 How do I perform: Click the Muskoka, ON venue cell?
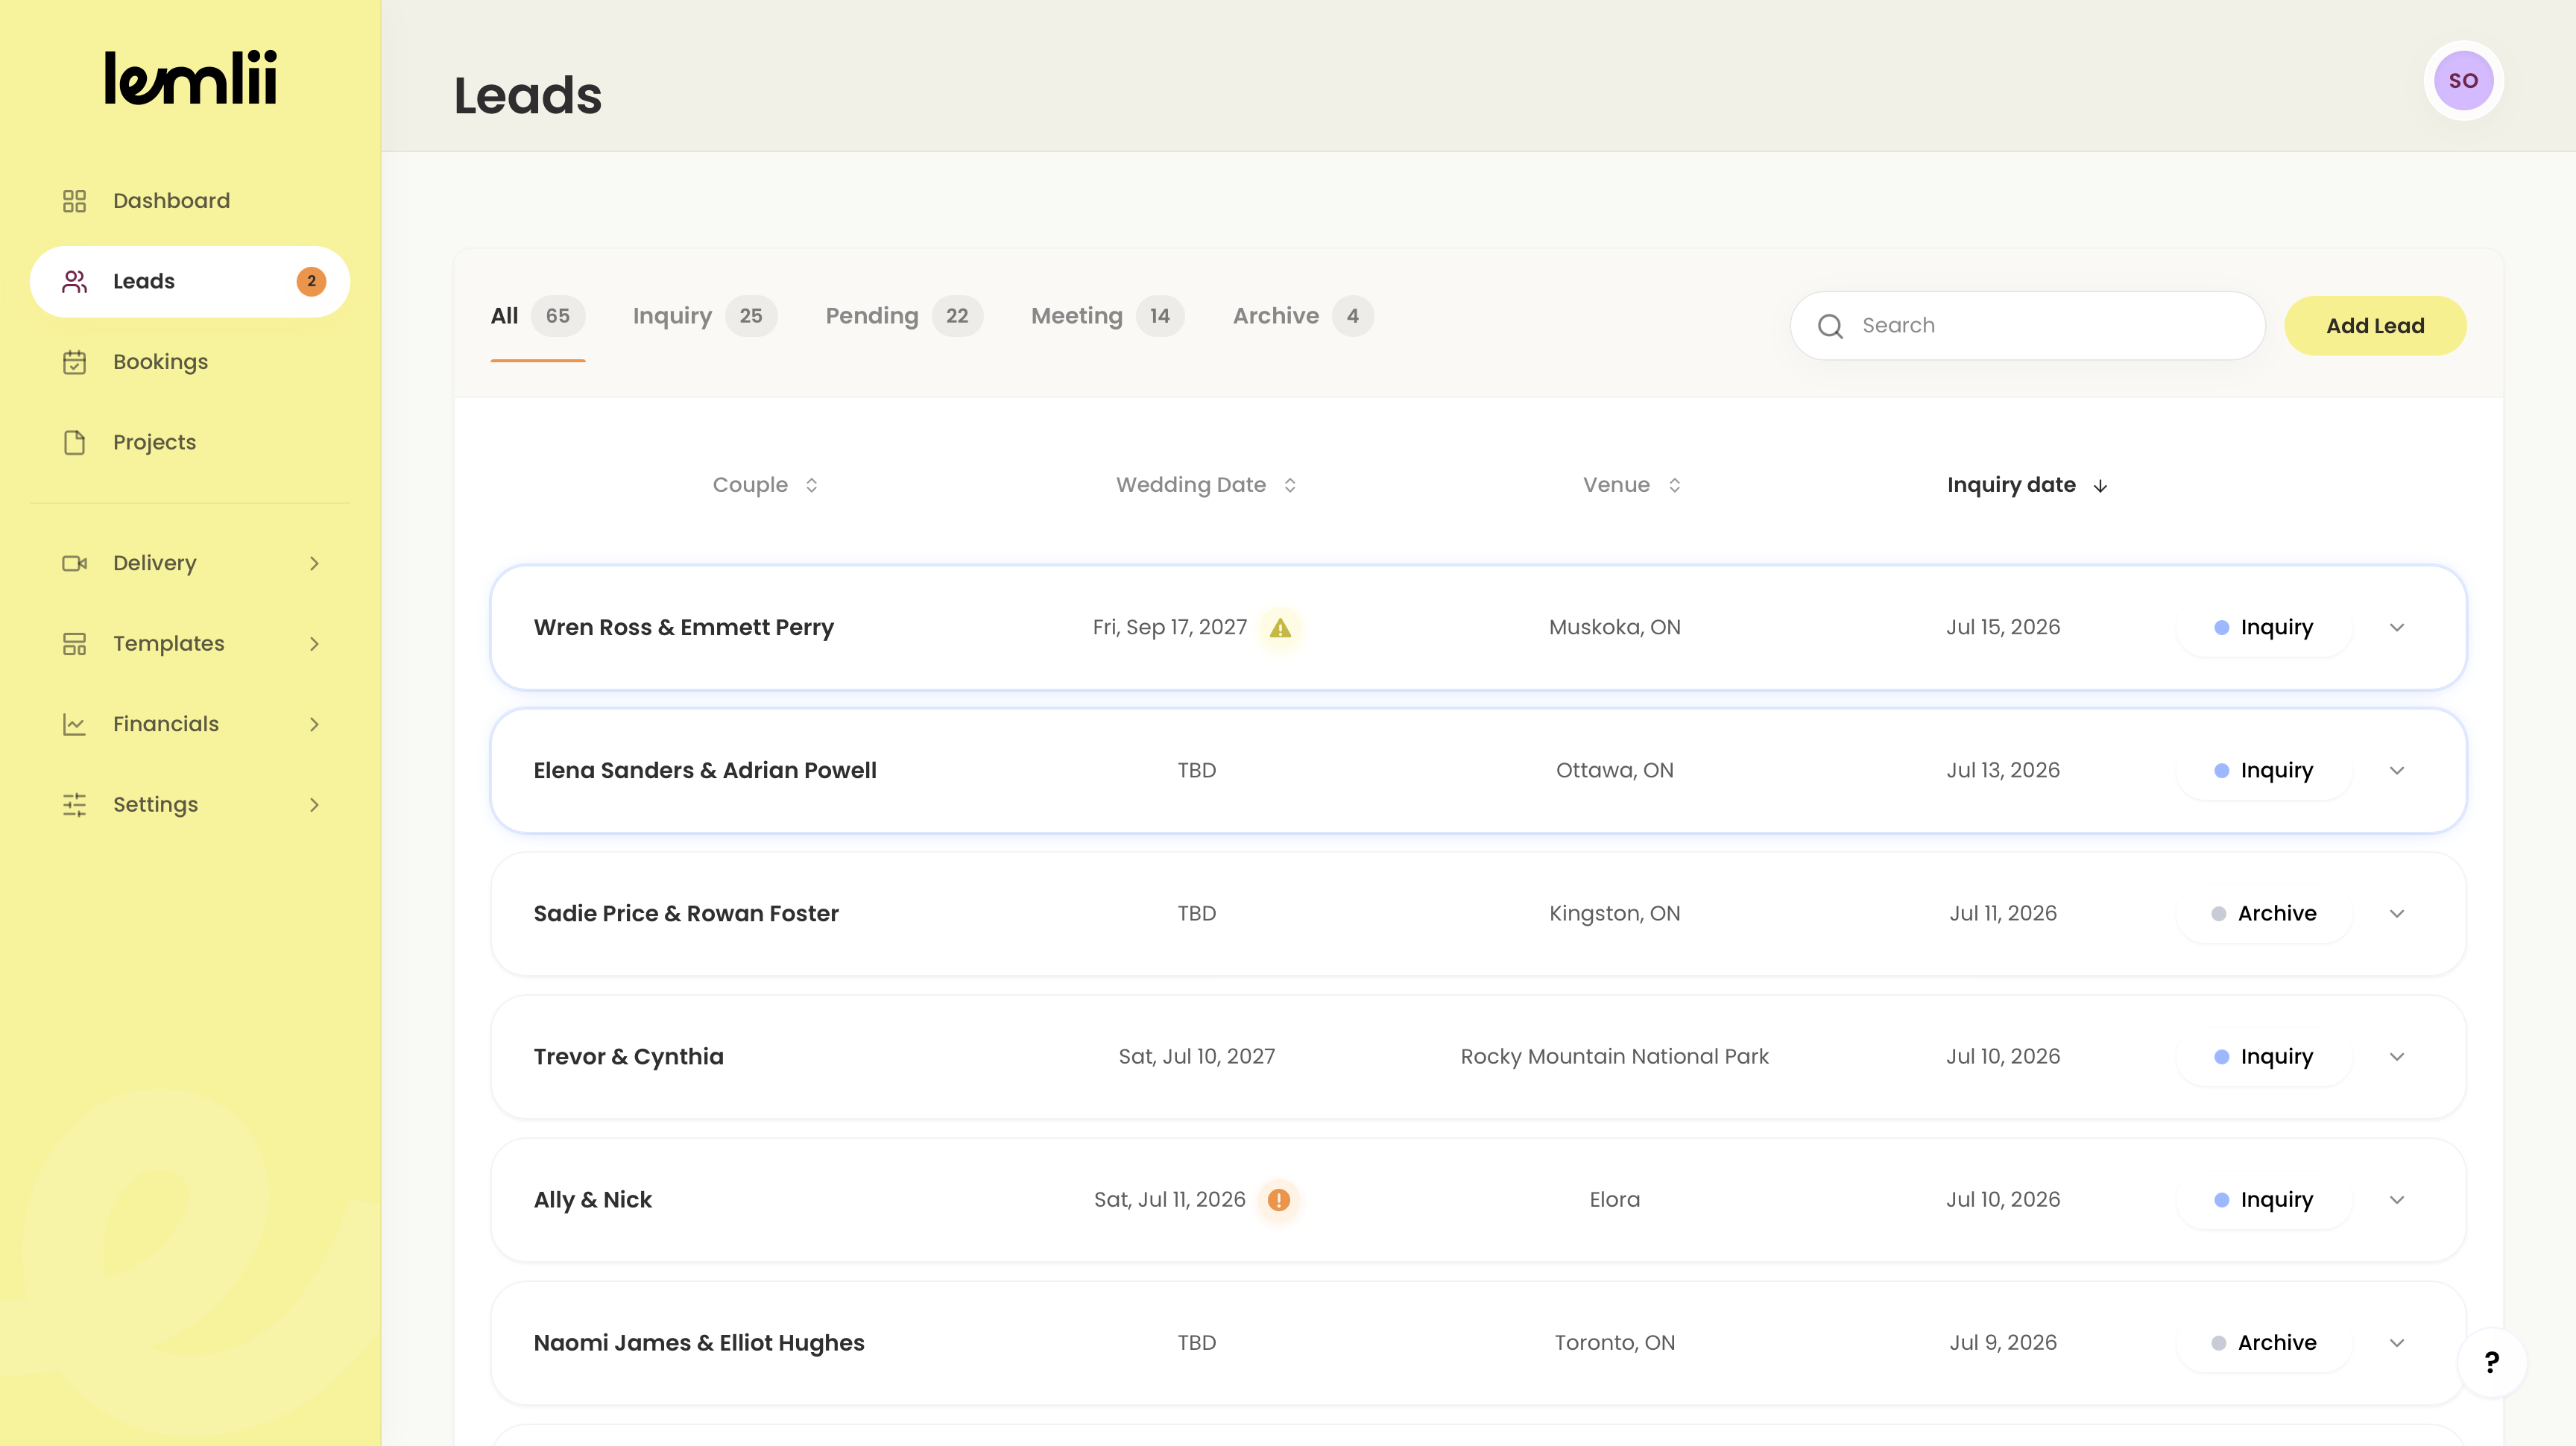(1614, 628)
